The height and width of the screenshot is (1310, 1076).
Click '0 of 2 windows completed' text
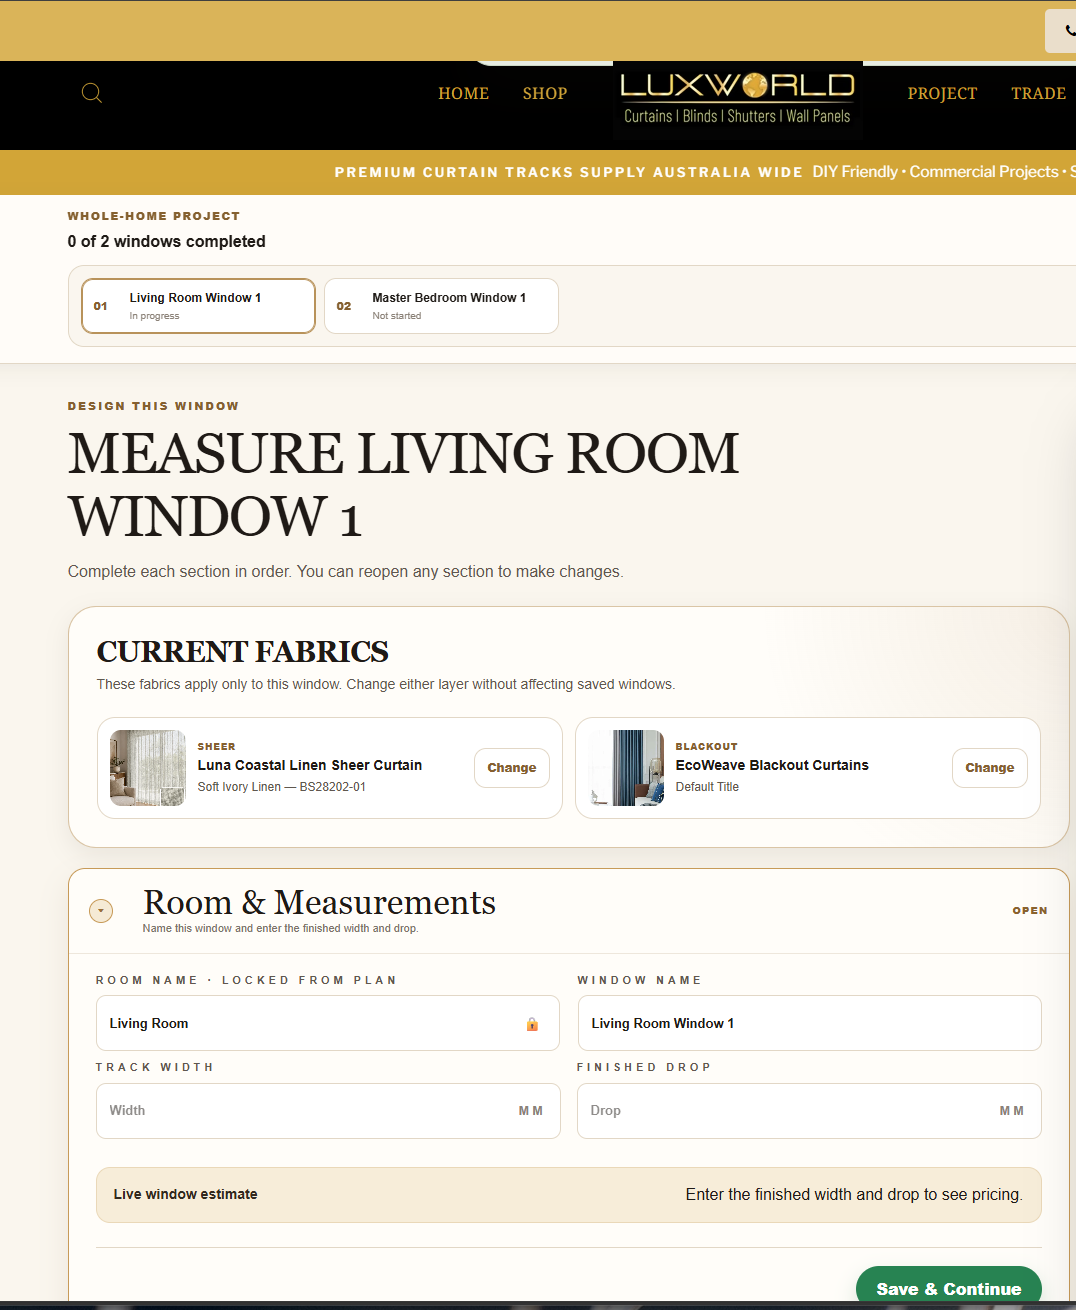(167, 241)
